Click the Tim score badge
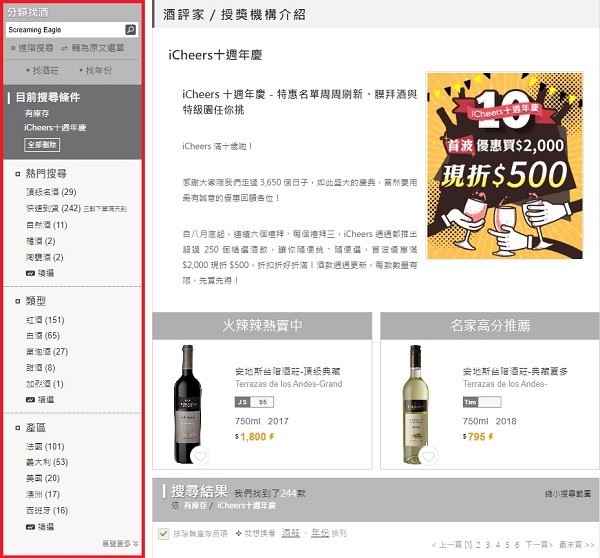The image size is (600, 558). point(482,402)
